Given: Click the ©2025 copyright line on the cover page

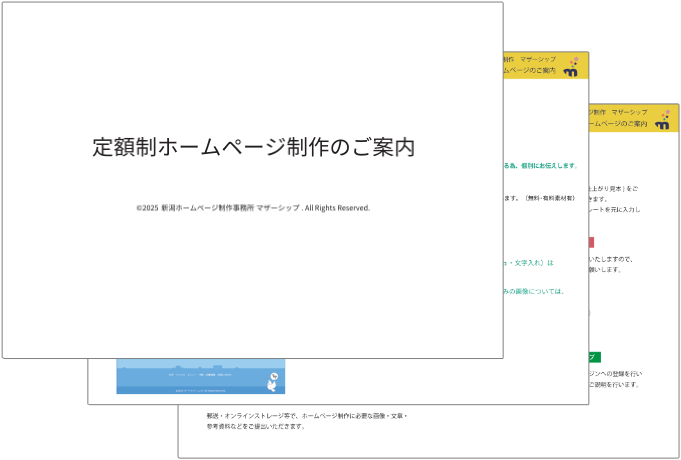Looking at the screenshot, I should click(x=253, y=208).
